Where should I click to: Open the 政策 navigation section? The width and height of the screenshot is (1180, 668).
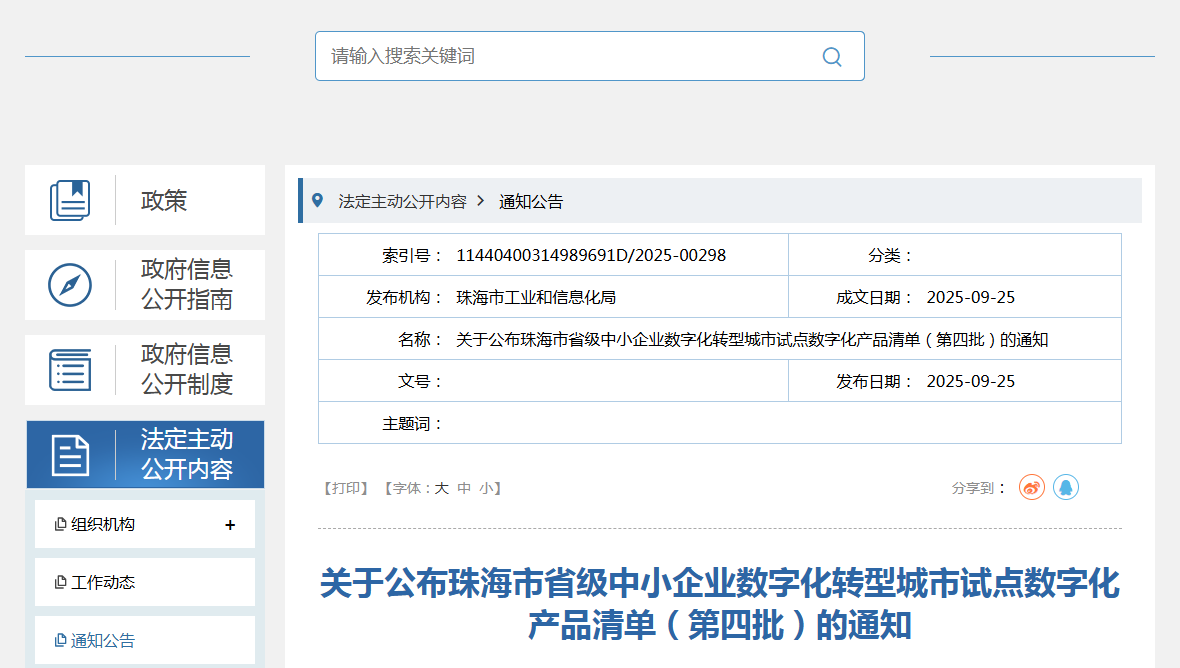point(164,200)
